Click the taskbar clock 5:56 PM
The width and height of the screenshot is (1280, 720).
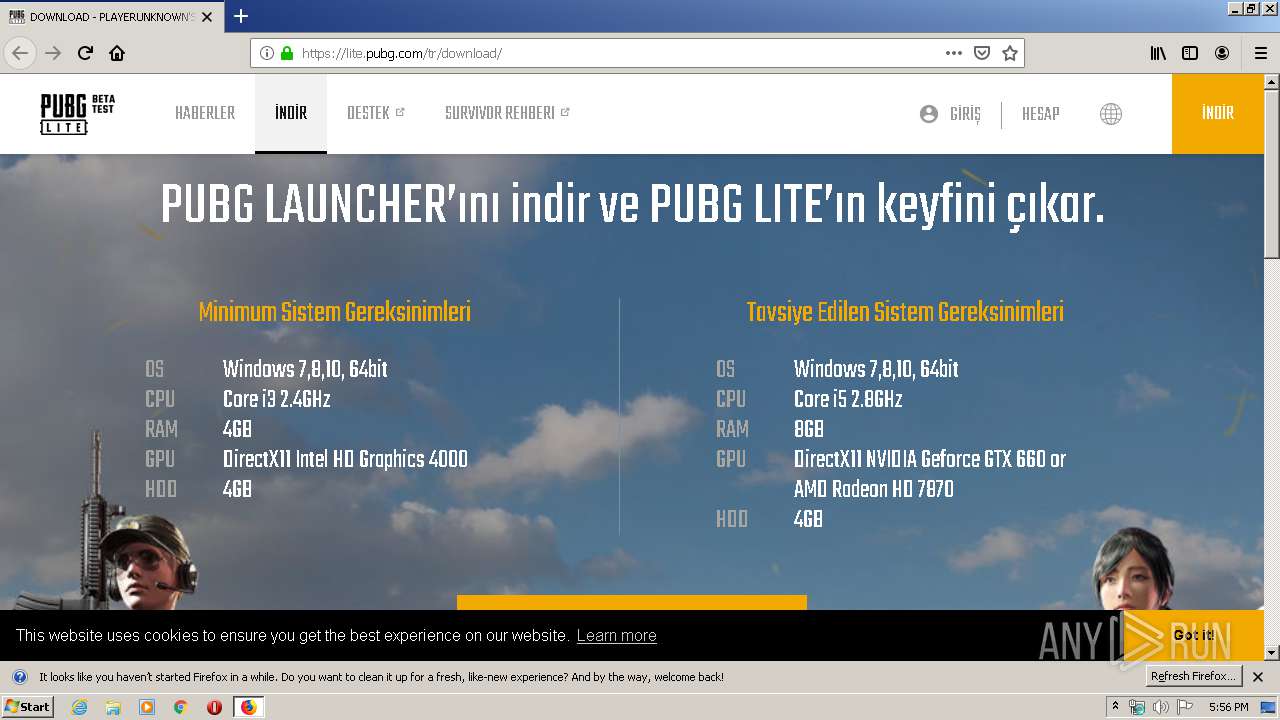point(1228,707)
